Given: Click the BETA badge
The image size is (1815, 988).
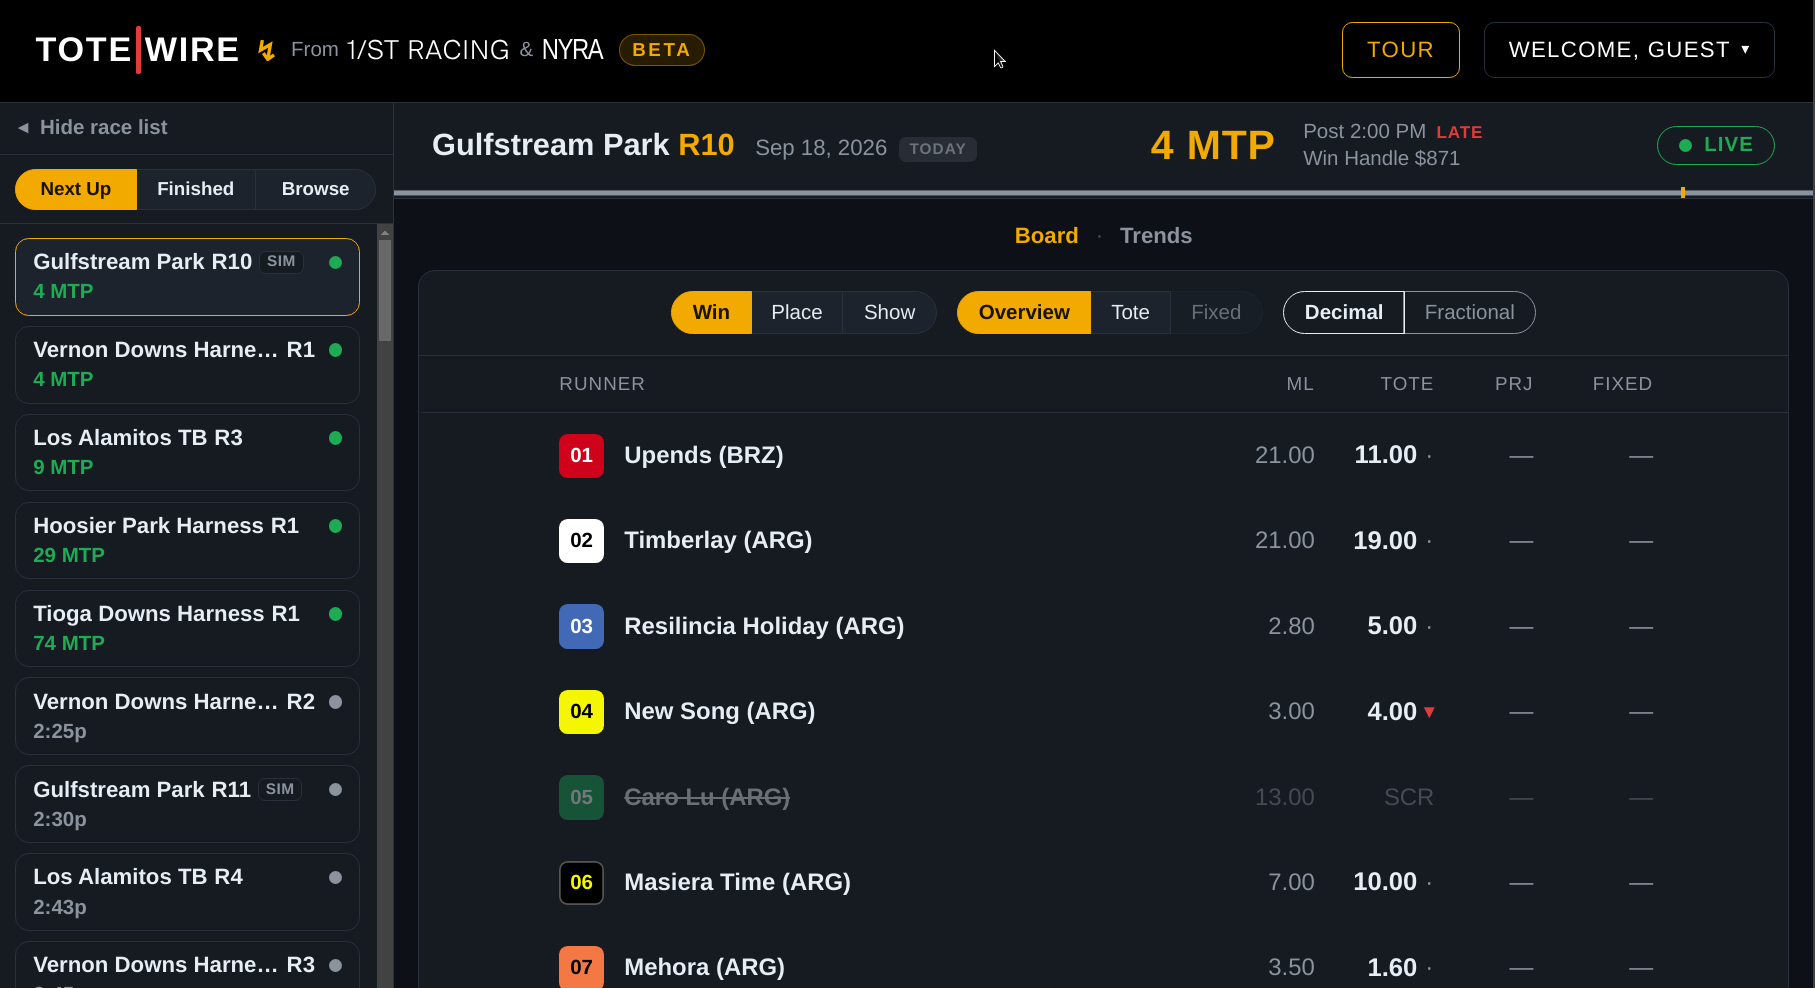Looking at the screenshot, I should click(x=661, y=50).
